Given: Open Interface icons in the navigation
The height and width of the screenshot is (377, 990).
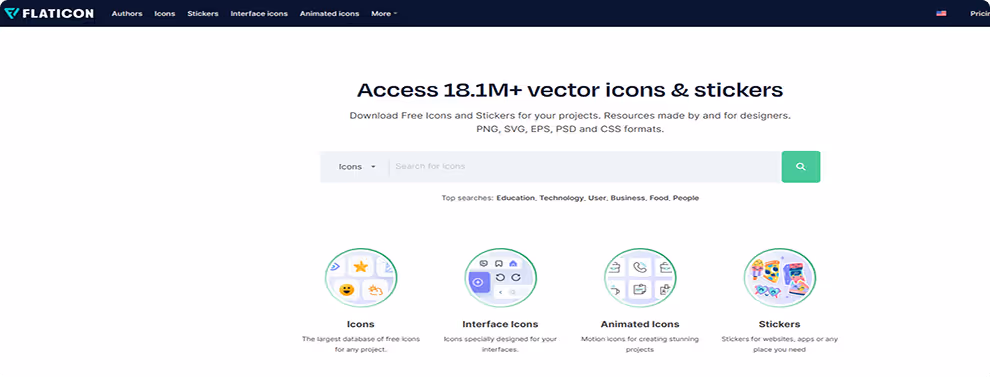Looking at the screenshot, I should pos(259,13).
